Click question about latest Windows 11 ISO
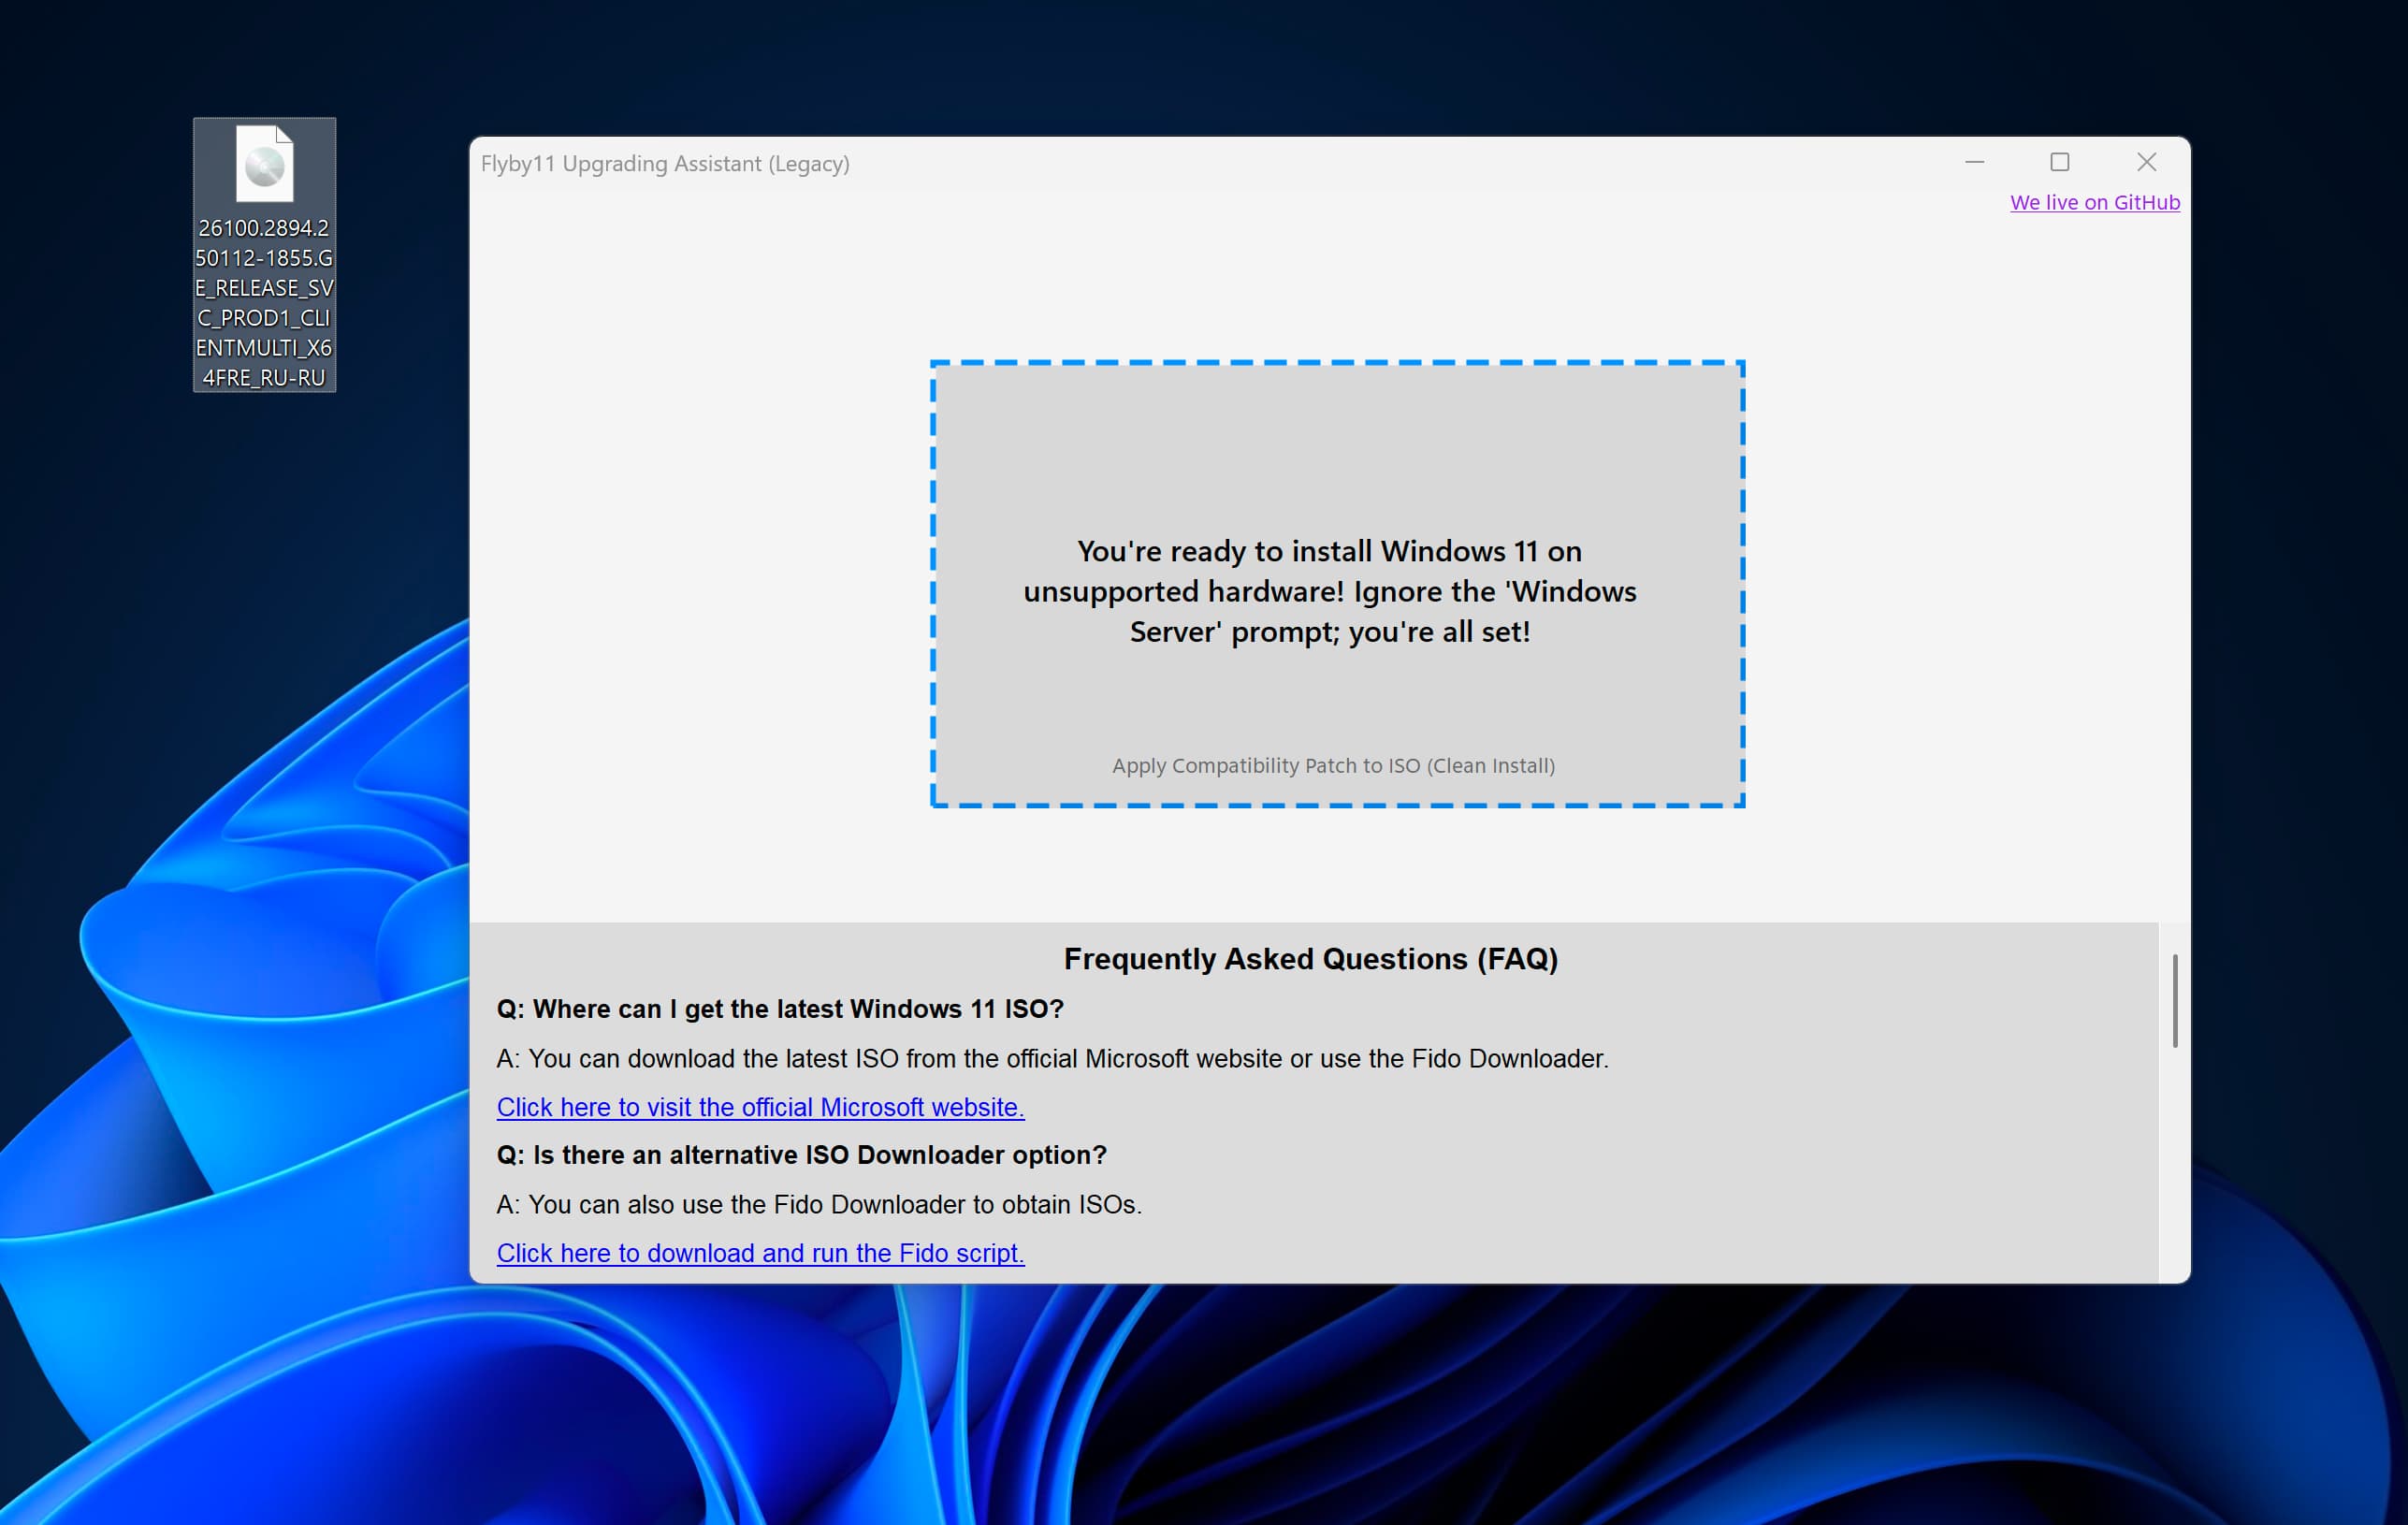This screenshot has width=2408, height=1525. tap(780, 1009)
